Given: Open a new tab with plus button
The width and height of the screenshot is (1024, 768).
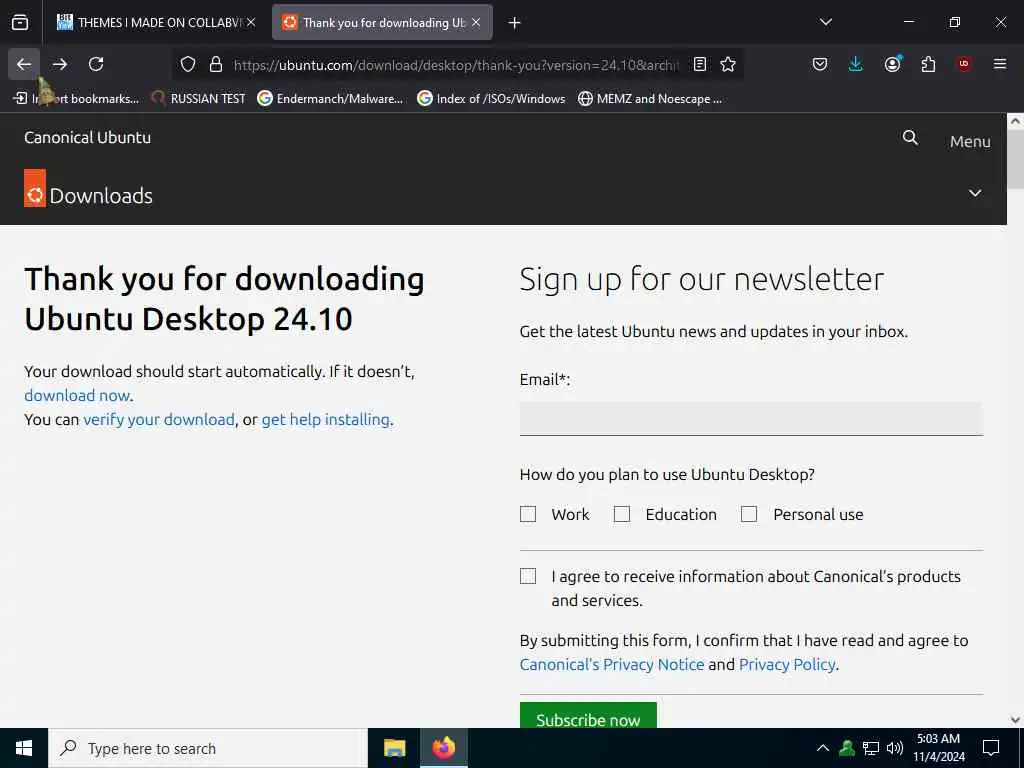Looking at the screenshot, I should coord(515,23).
